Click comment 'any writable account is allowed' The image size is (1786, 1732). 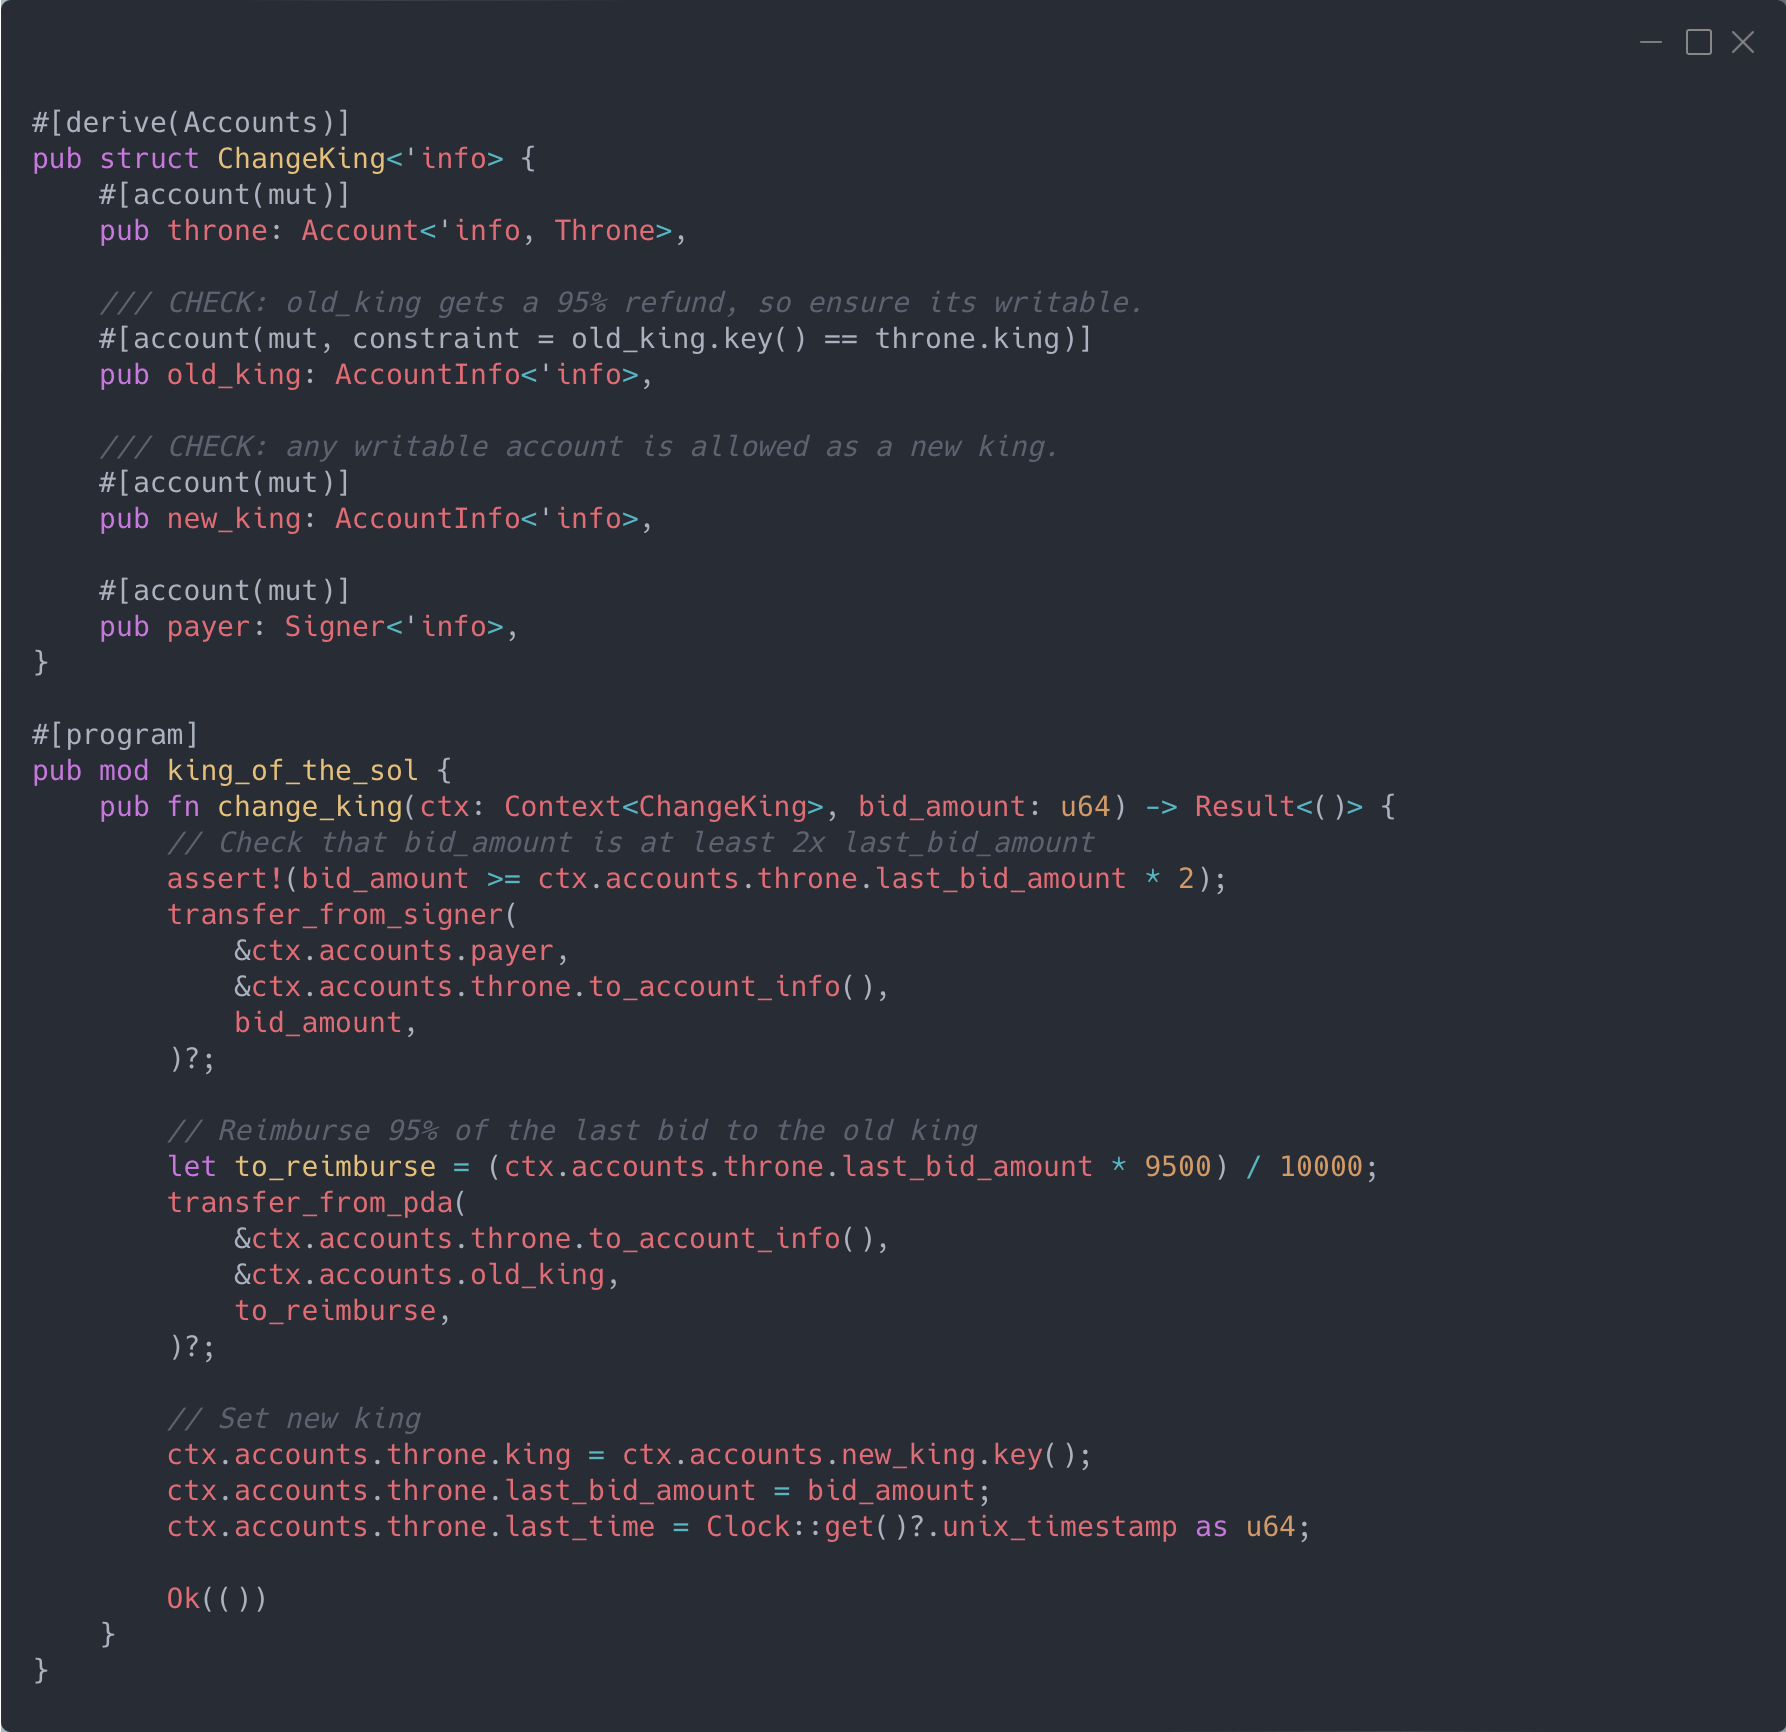pos(579,447)
